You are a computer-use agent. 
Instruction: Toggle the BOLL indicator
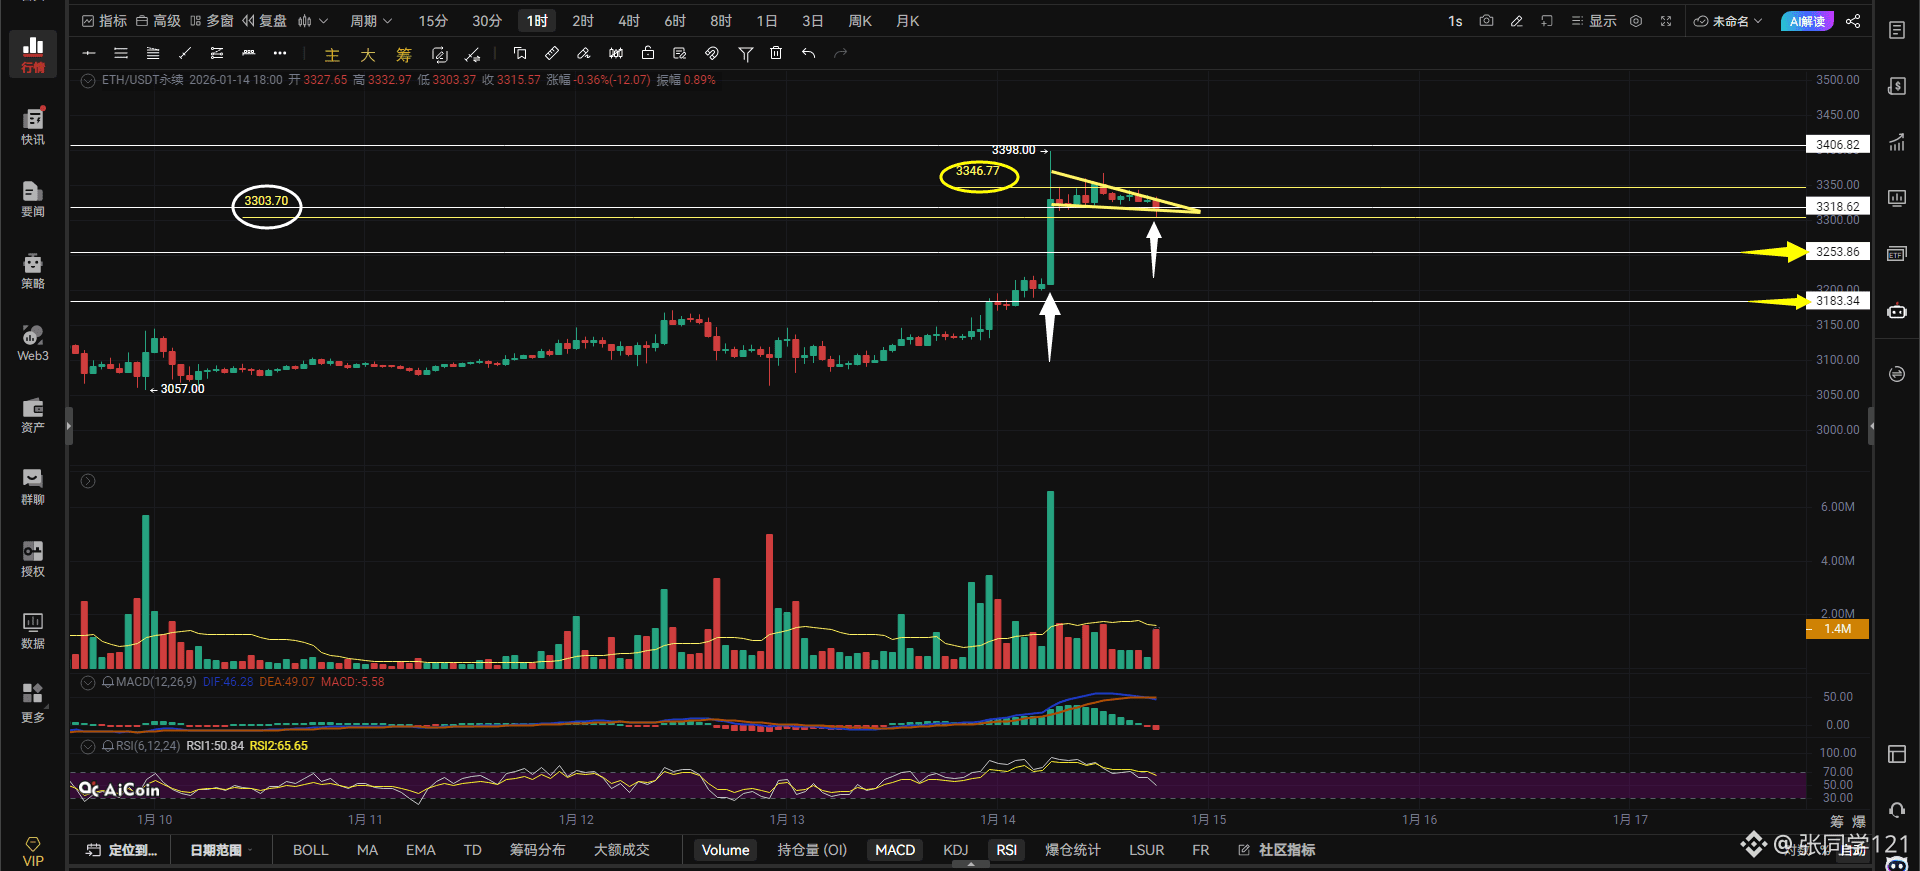pyautogui.click(x=310, y=850)
